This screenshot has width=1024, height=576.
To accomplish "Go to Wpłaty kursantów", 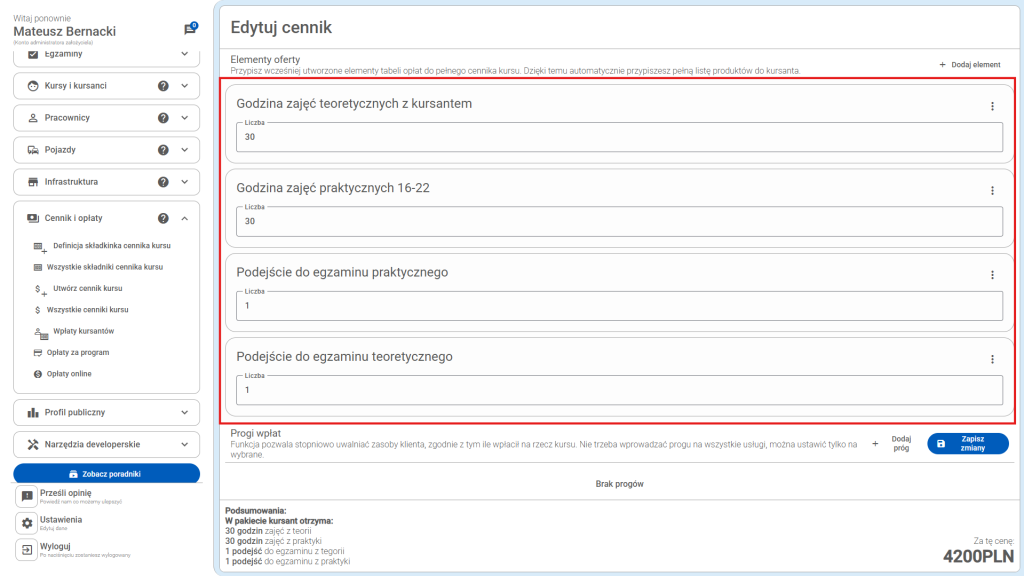I will point(83,331).
